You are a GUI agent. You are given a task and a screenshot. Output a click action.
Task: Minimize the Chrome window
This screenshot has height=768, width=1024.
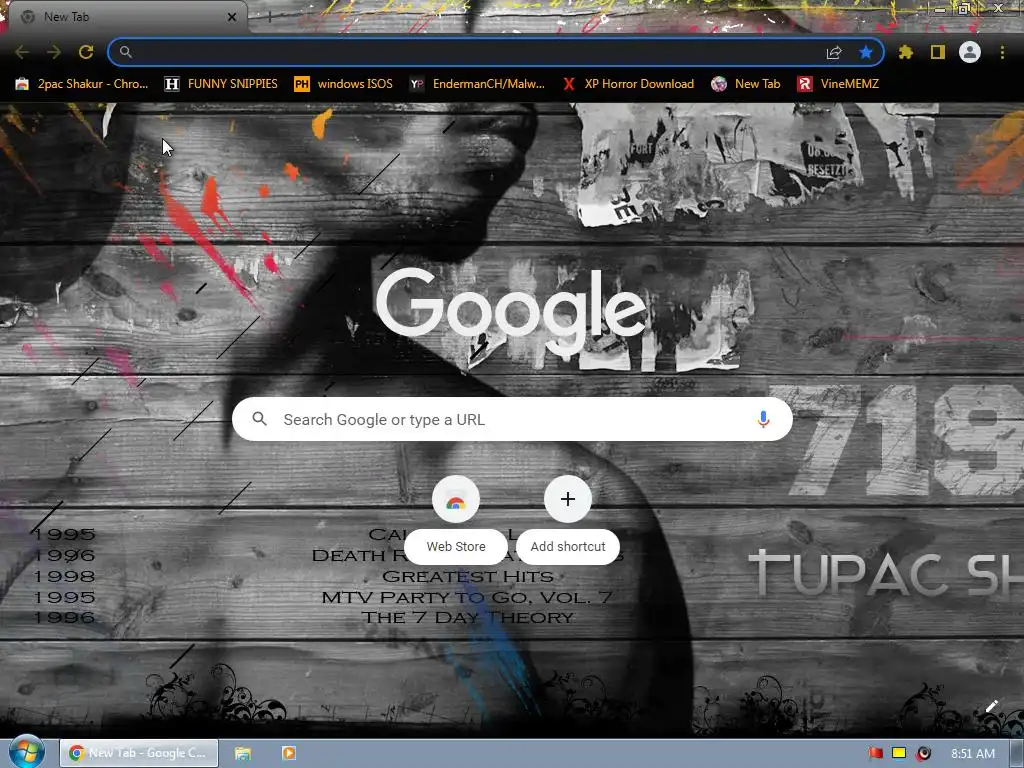tap(939, 9)
